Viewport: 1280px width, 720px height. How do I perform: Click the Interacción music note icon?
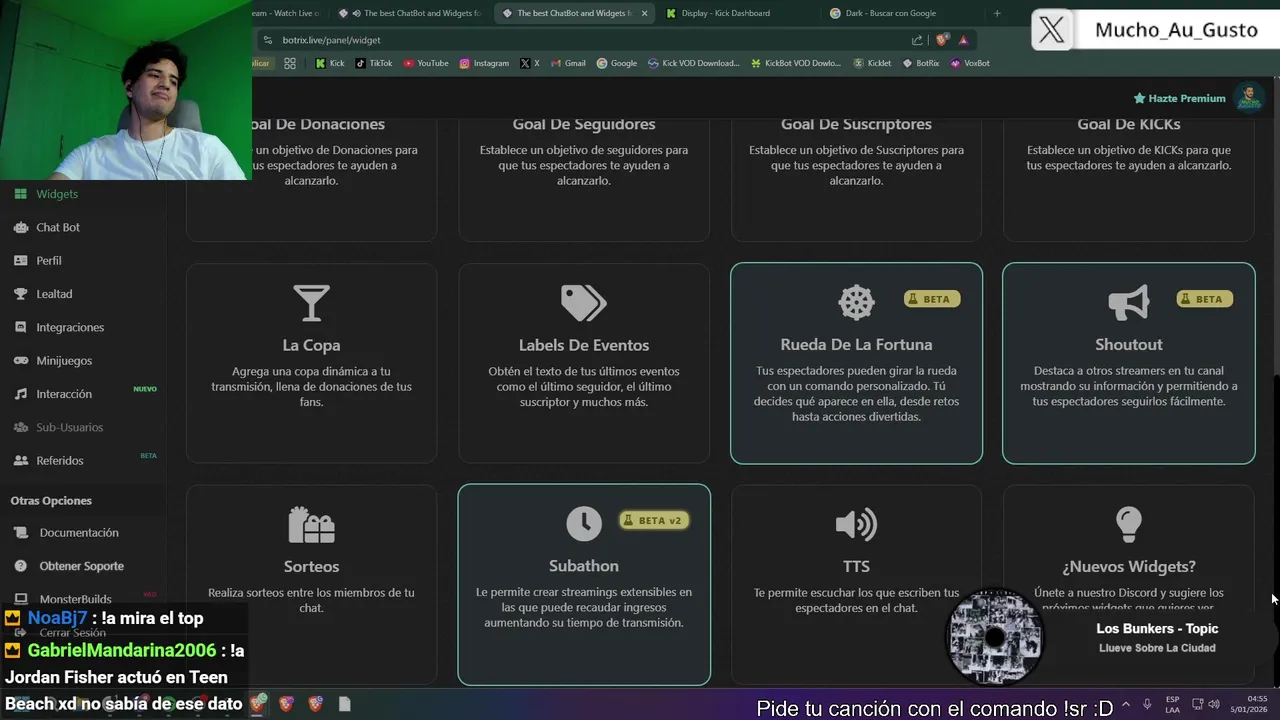[x=20, y=394]
